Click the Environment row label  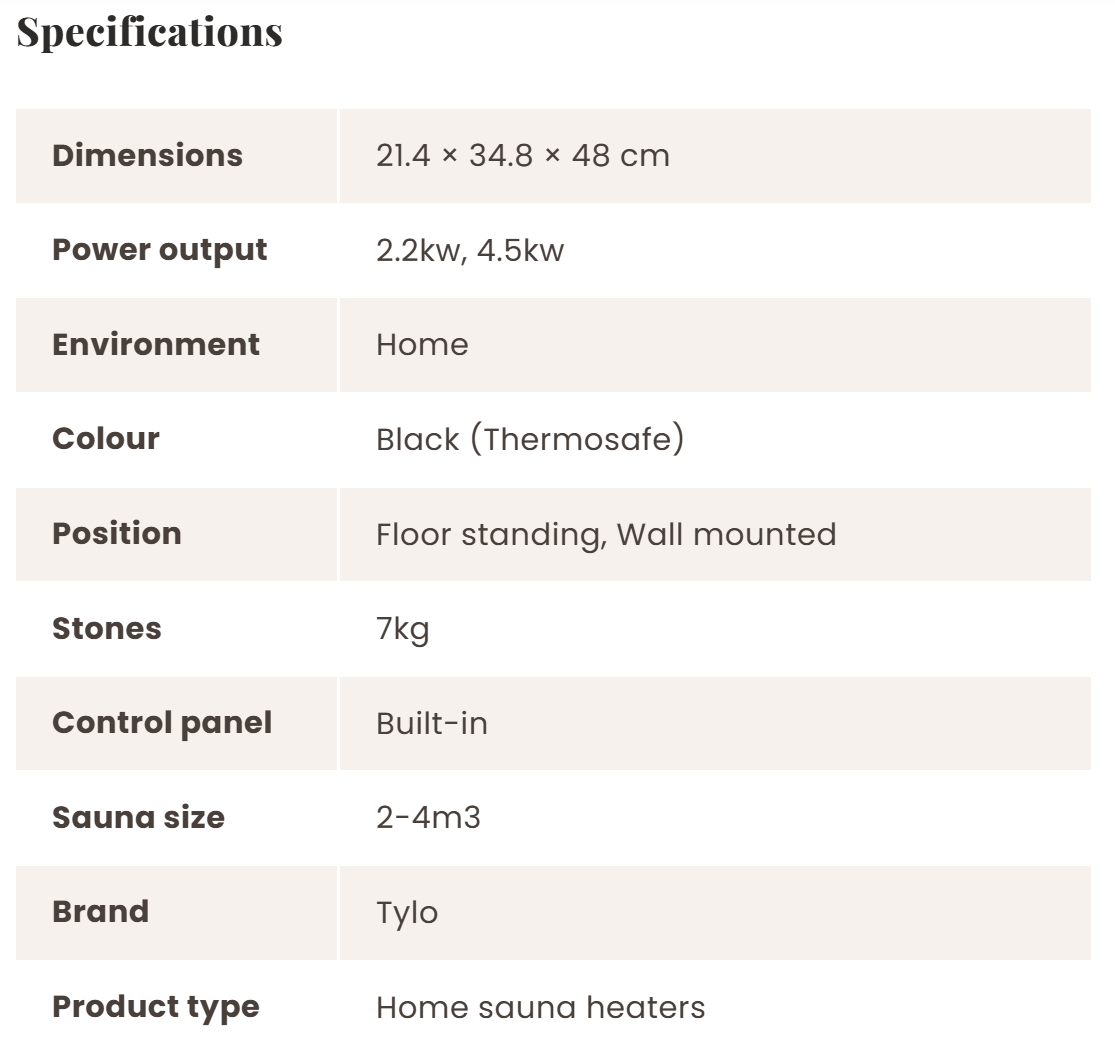click(x=155, y=344)
